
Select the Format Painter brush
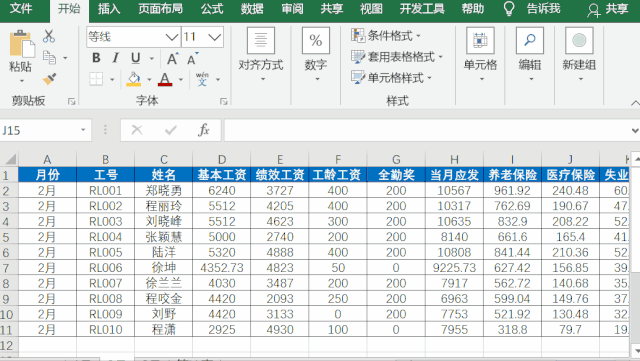(49, 79)
